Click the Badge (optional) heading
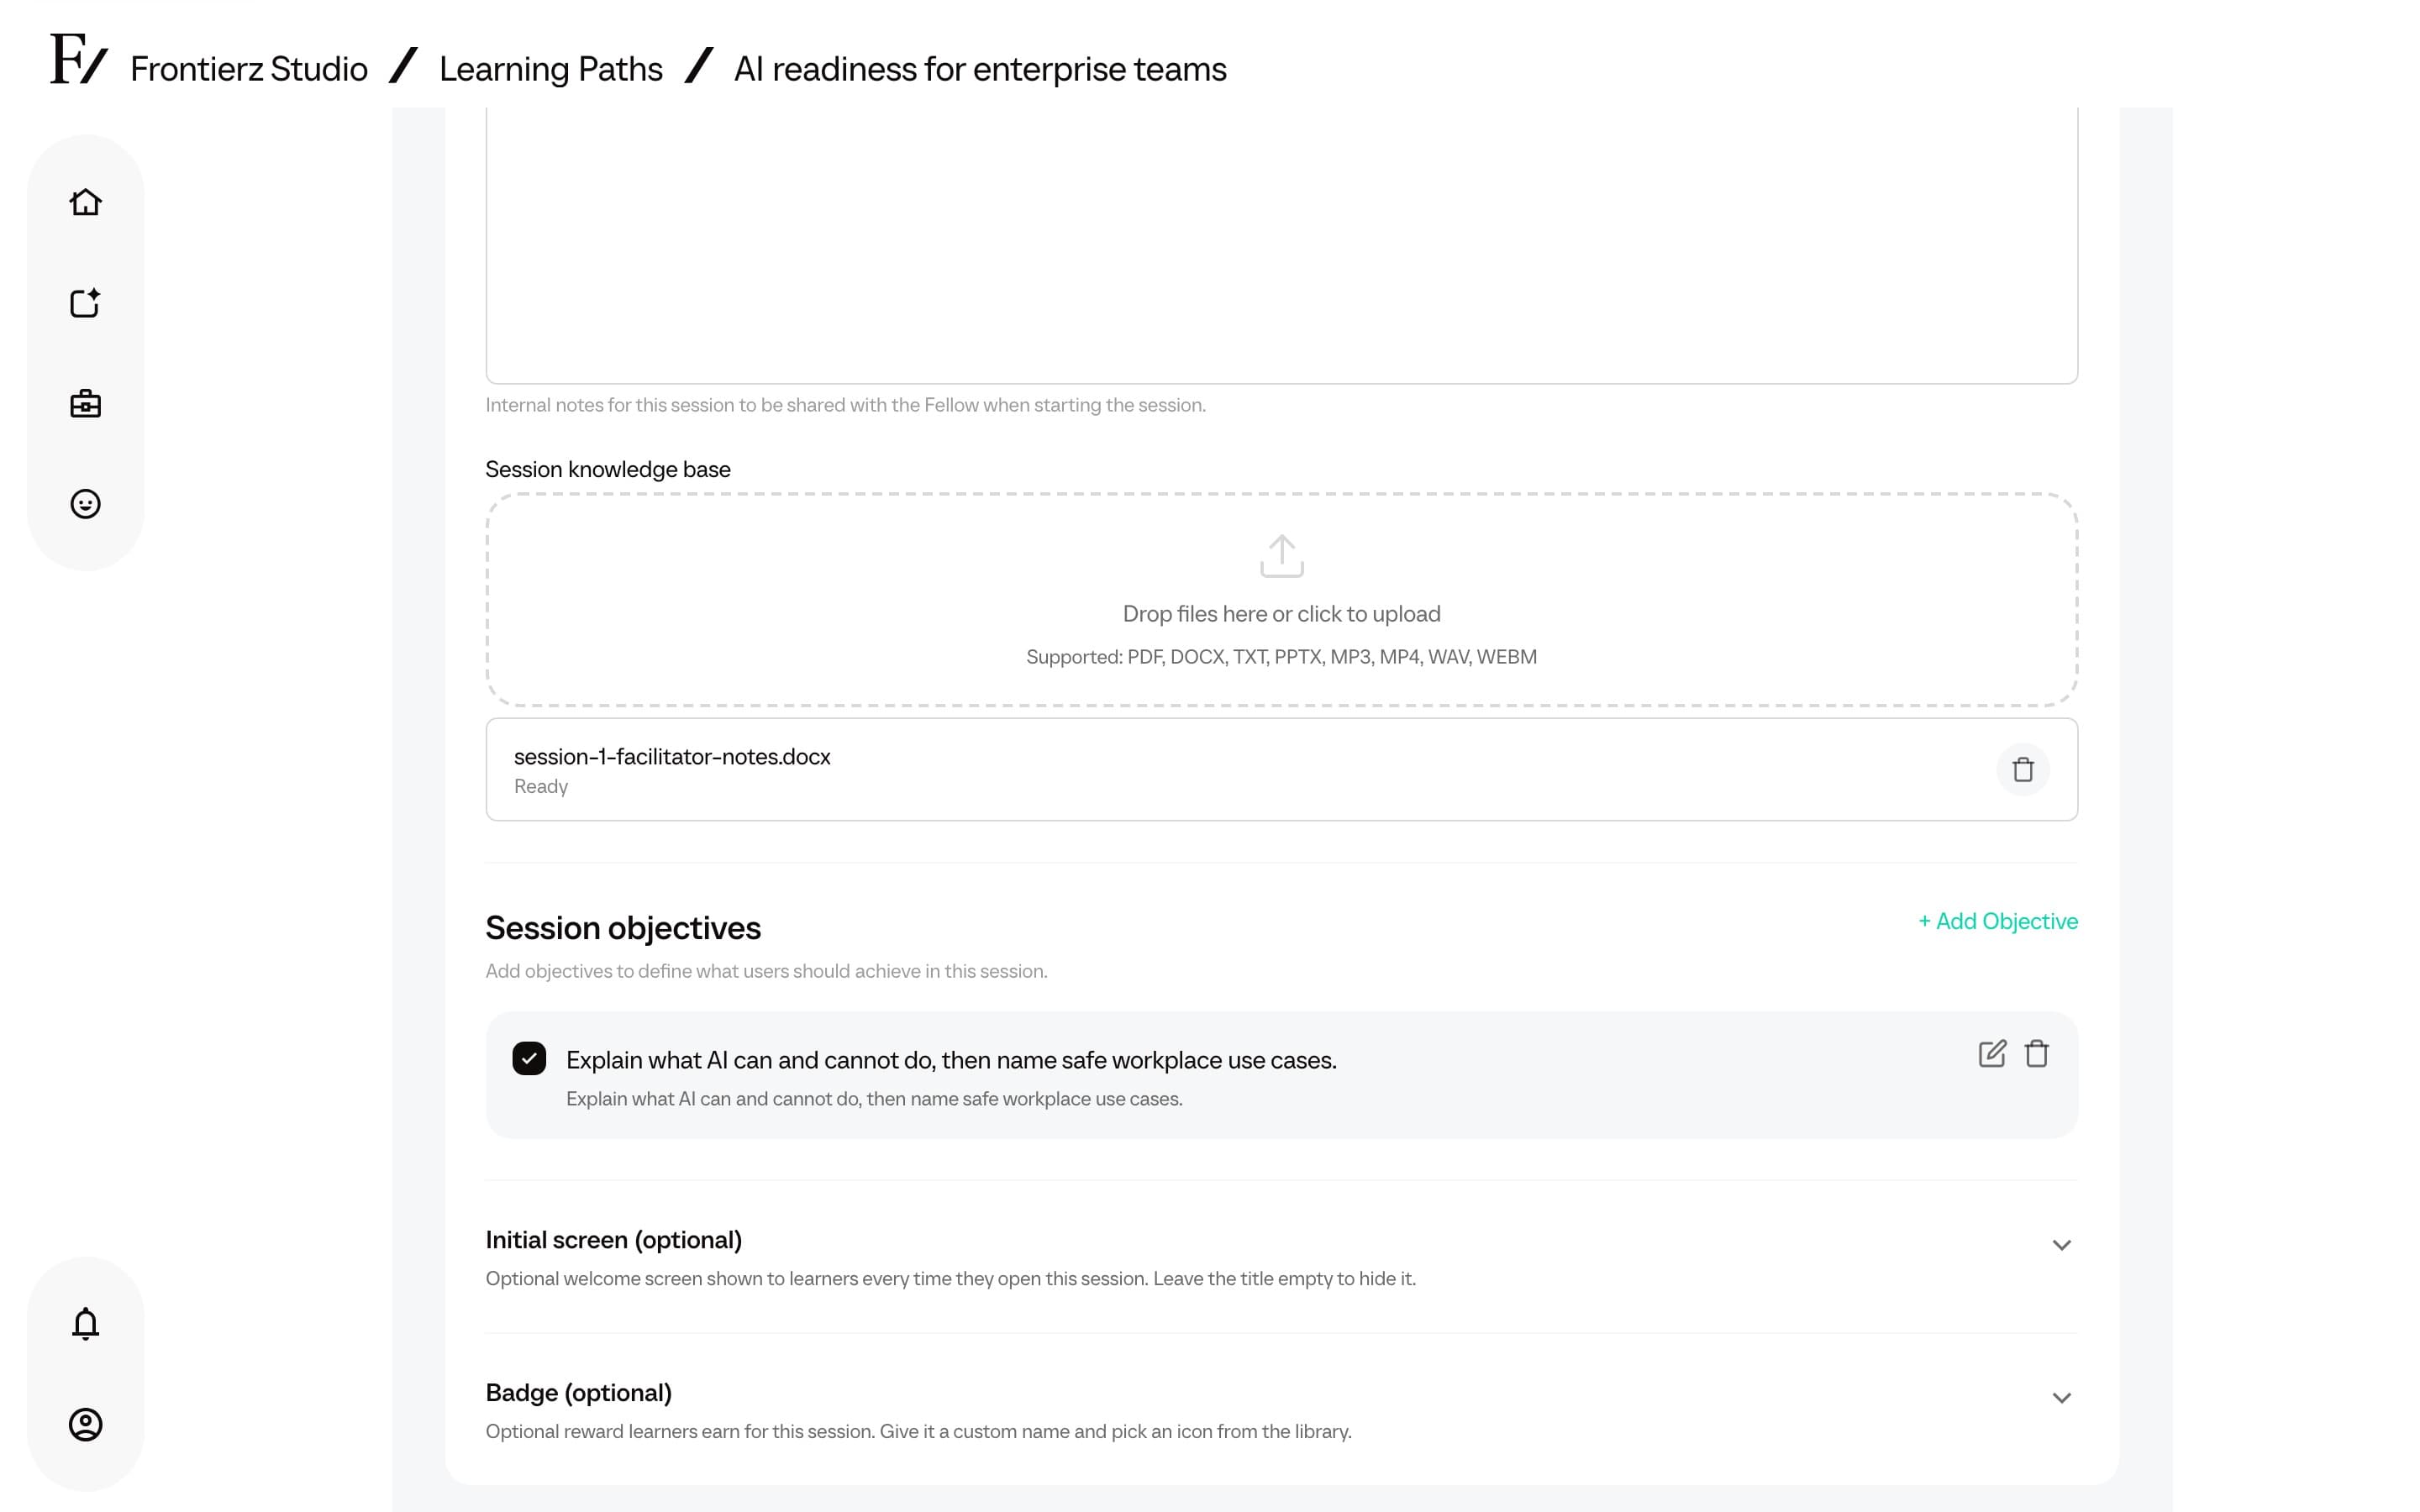This screenshot has width=2420, height=1512. (578, 1393)
